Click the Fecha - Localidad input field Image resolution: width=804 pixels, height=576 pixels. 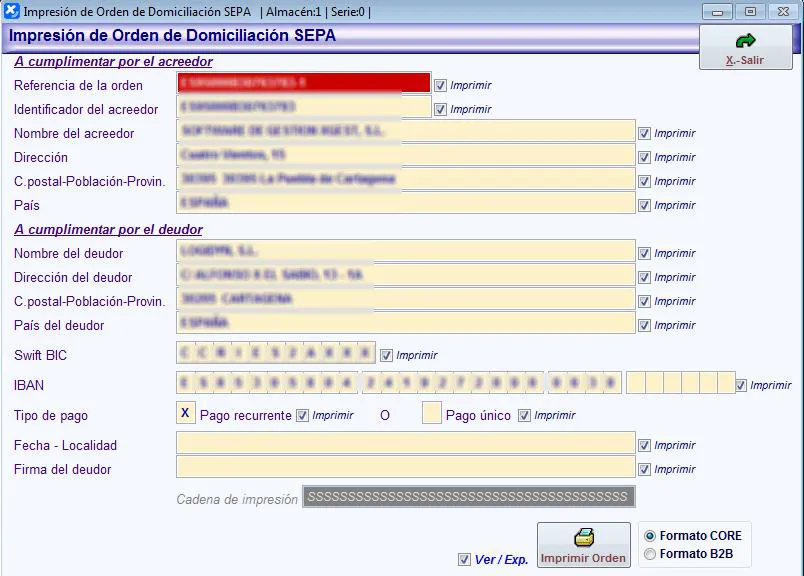[x=405, y=443]
